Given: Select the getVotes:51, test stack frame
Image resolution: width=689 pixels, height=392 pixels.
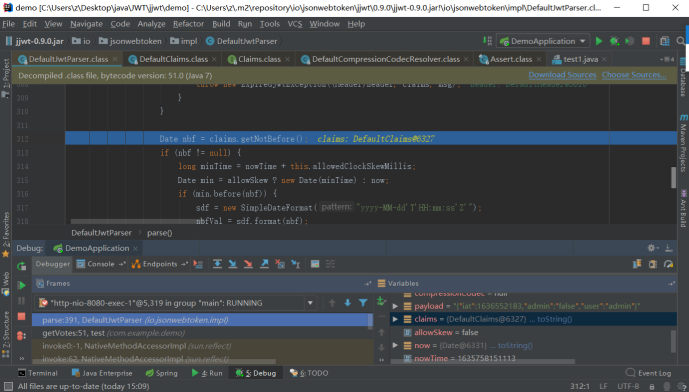Looking at the screenshot, I should point(202,333).
